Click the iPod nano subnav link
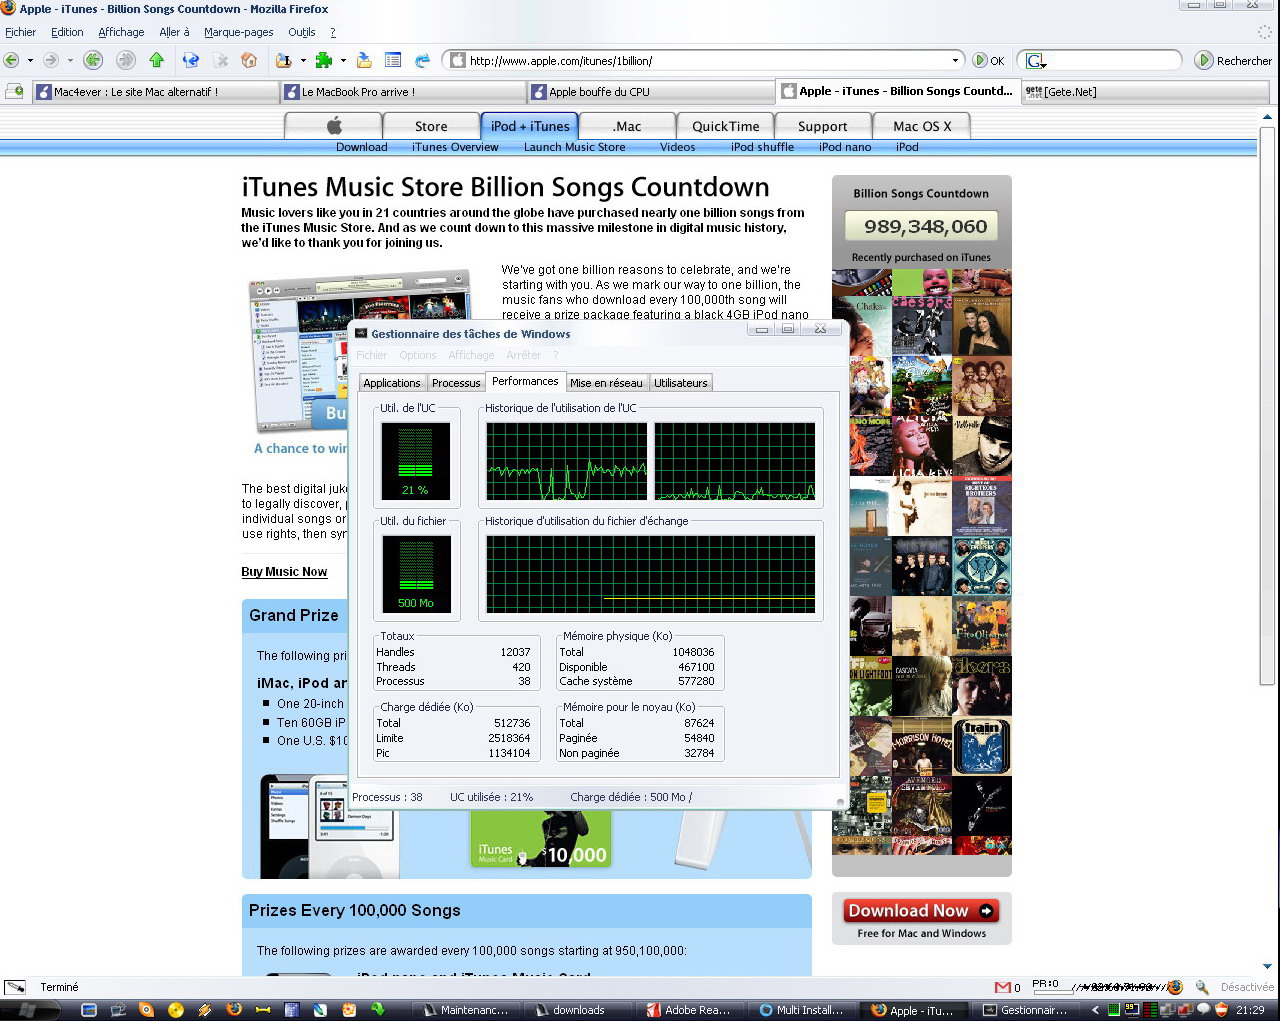The height and width of the screenshot is (1021, 1280). point(845,147)
